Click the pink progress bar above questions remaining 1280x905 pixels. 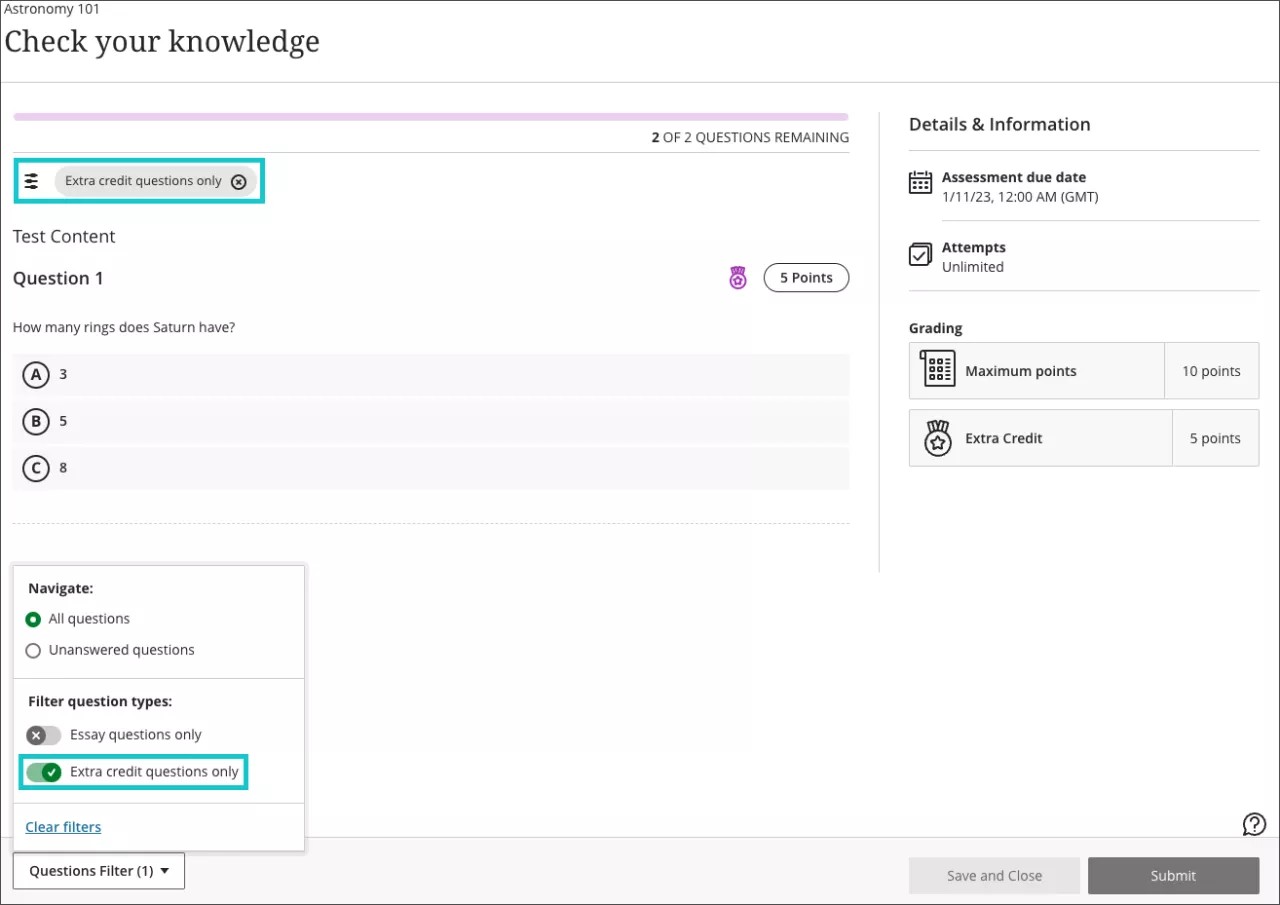[430, 116]
